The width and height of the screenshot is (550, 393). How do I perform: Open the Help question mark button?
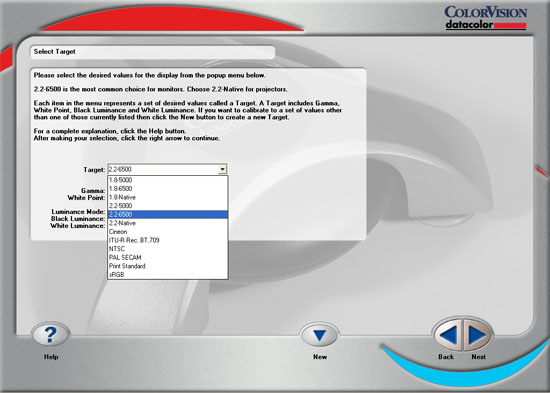[51, 334]
